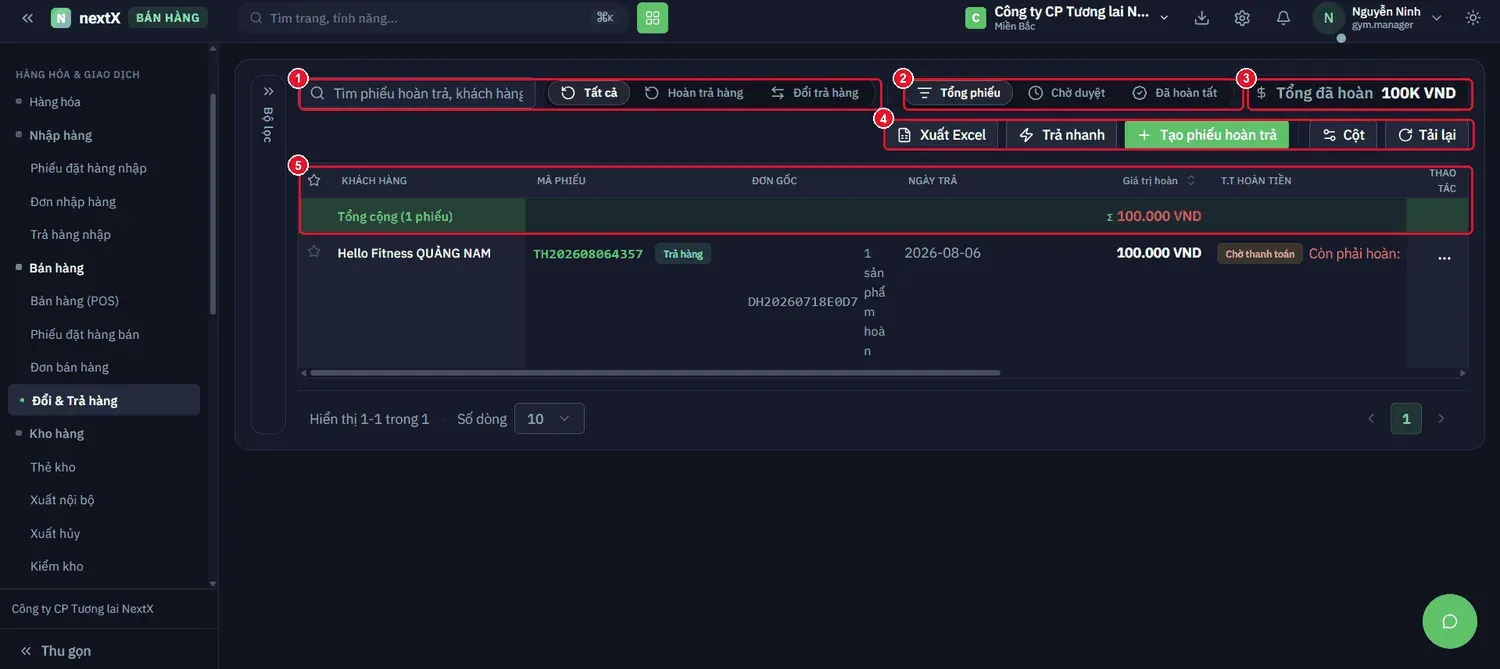Open the Cột column settings button
Image resolution: width=1500 pixels, height=669 pixels.
tap(1343, 135)
